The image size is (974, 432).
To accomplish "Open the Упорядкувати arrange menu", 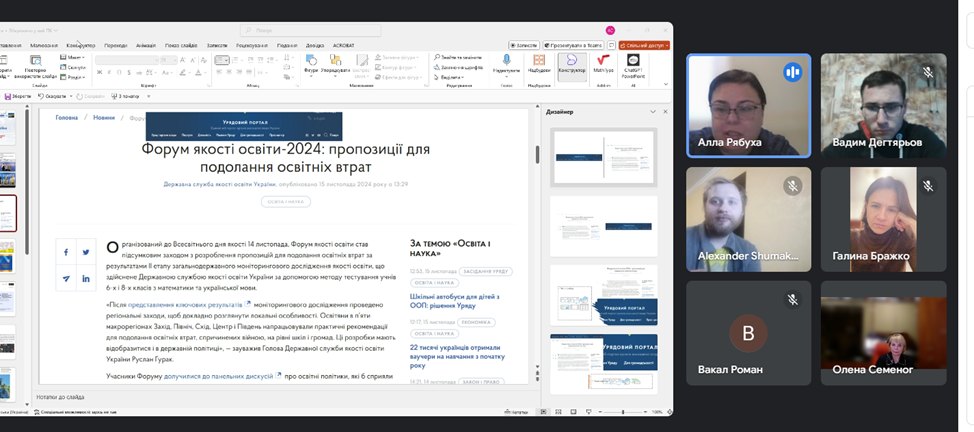I will (336, 64).
